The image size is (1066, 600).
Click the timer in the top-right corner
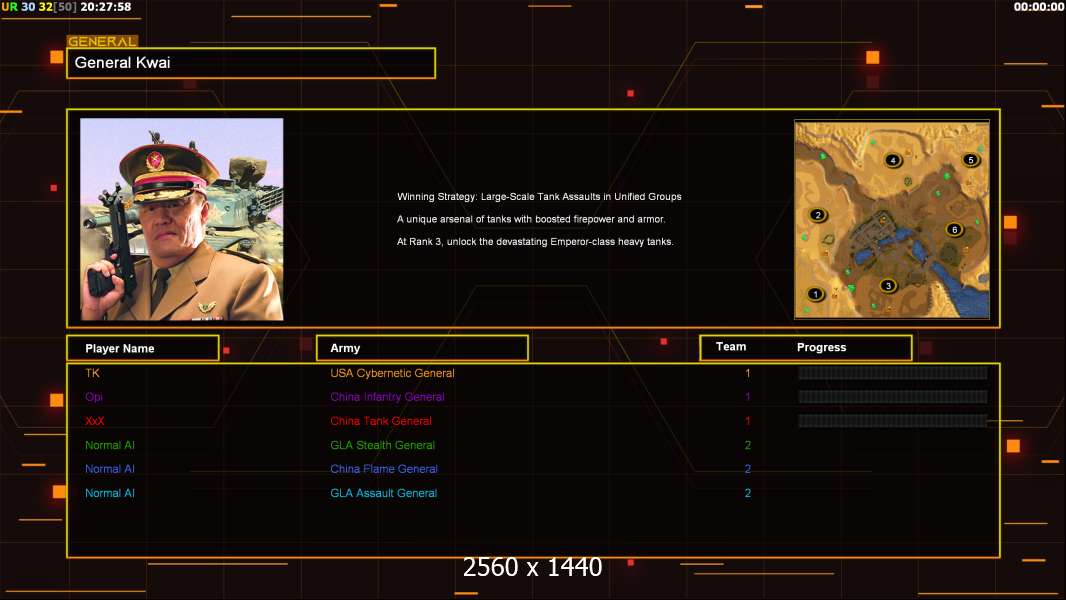(x=1038, y=7)
